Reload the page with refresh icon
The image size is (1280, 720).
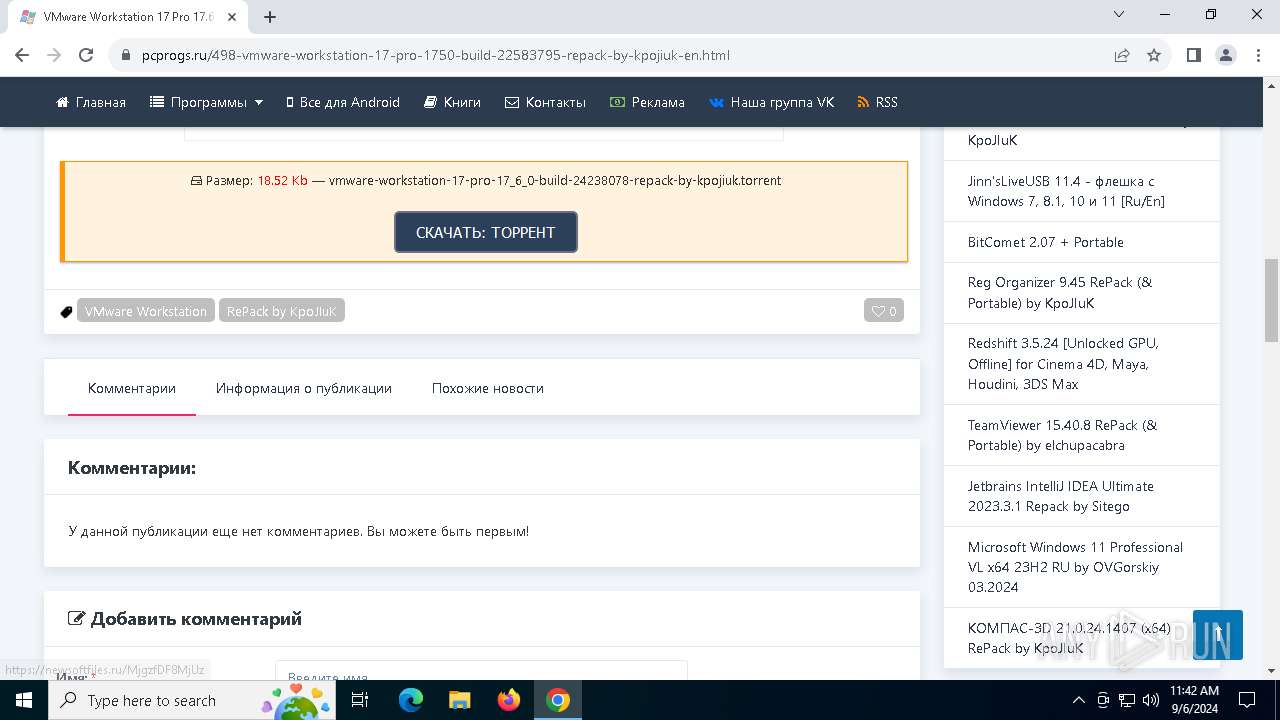(86, 55)
